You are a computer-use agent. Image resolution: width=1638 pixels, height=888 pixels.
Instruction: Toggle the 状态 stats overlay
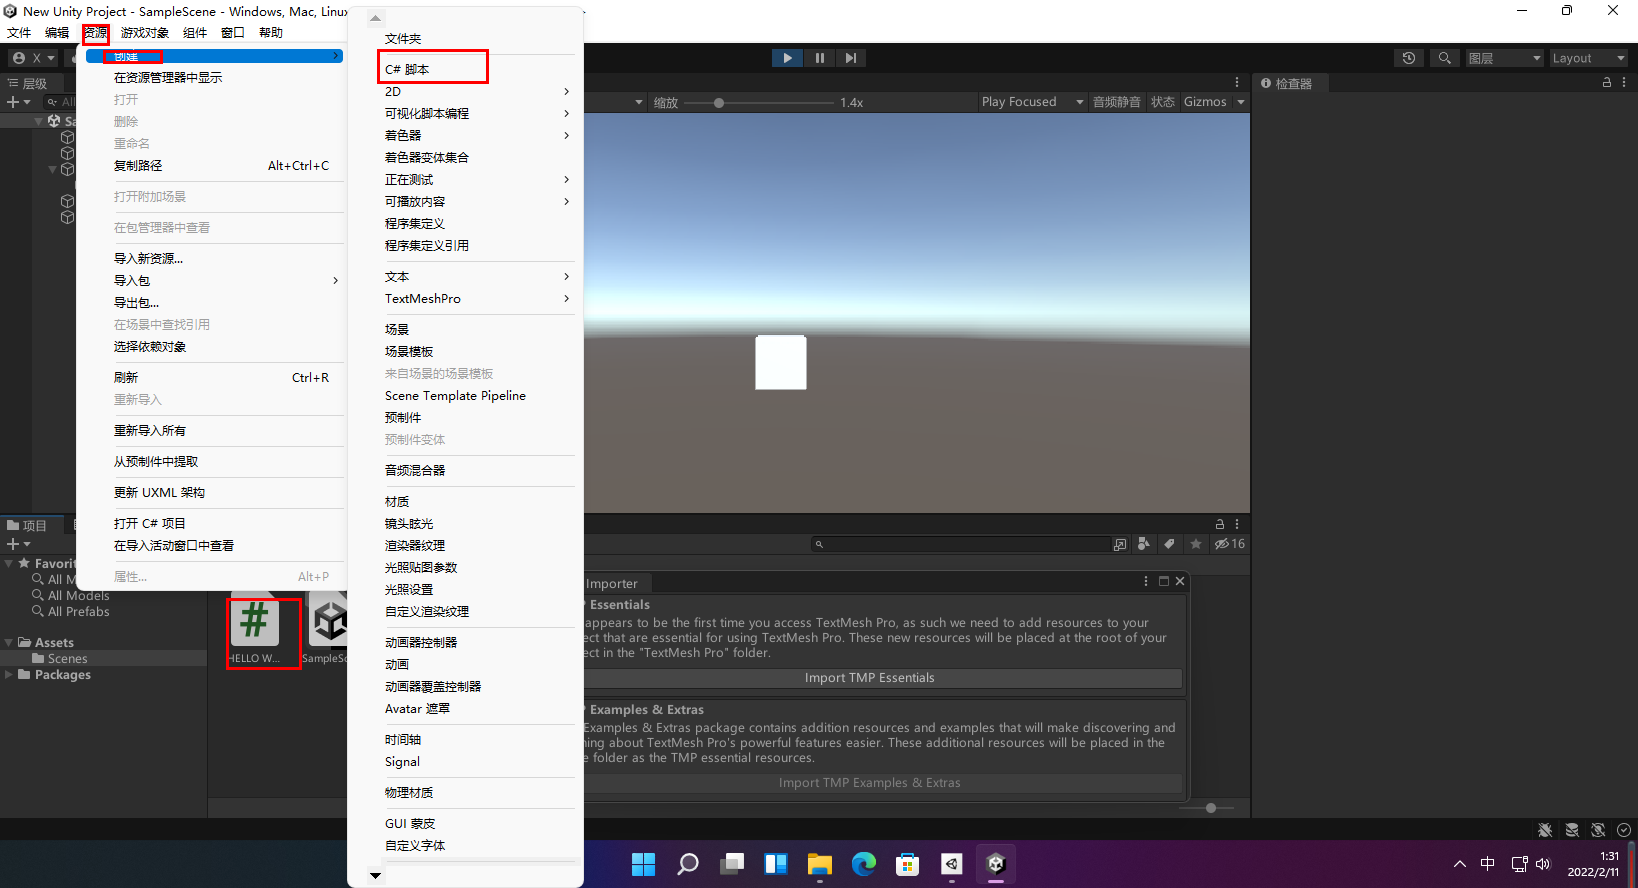(x=1163, y=102)
